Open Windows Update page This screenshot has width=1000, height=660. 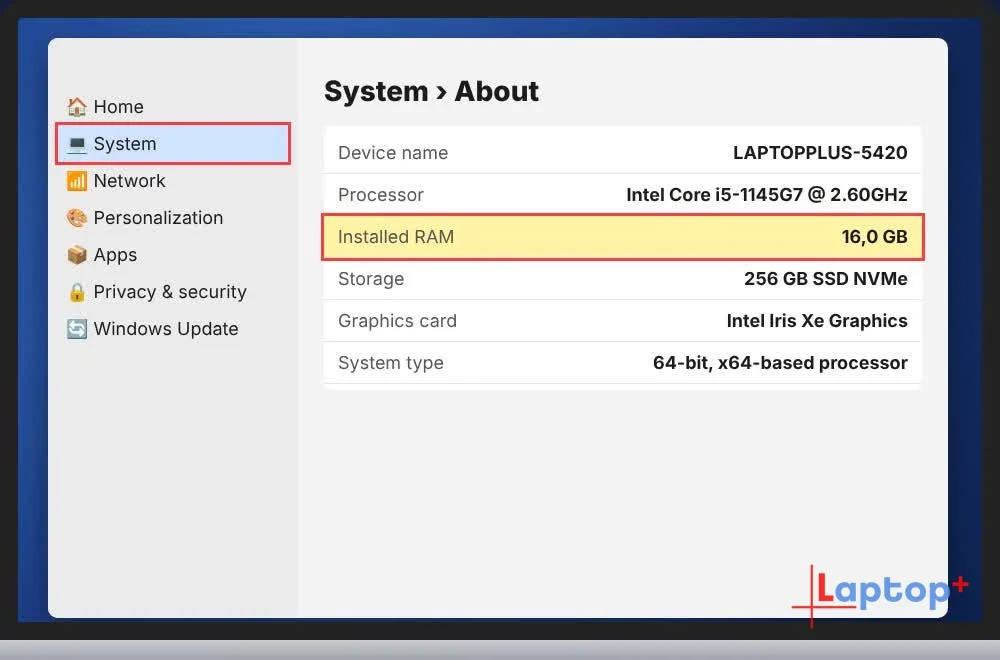[x=173, y=329]
